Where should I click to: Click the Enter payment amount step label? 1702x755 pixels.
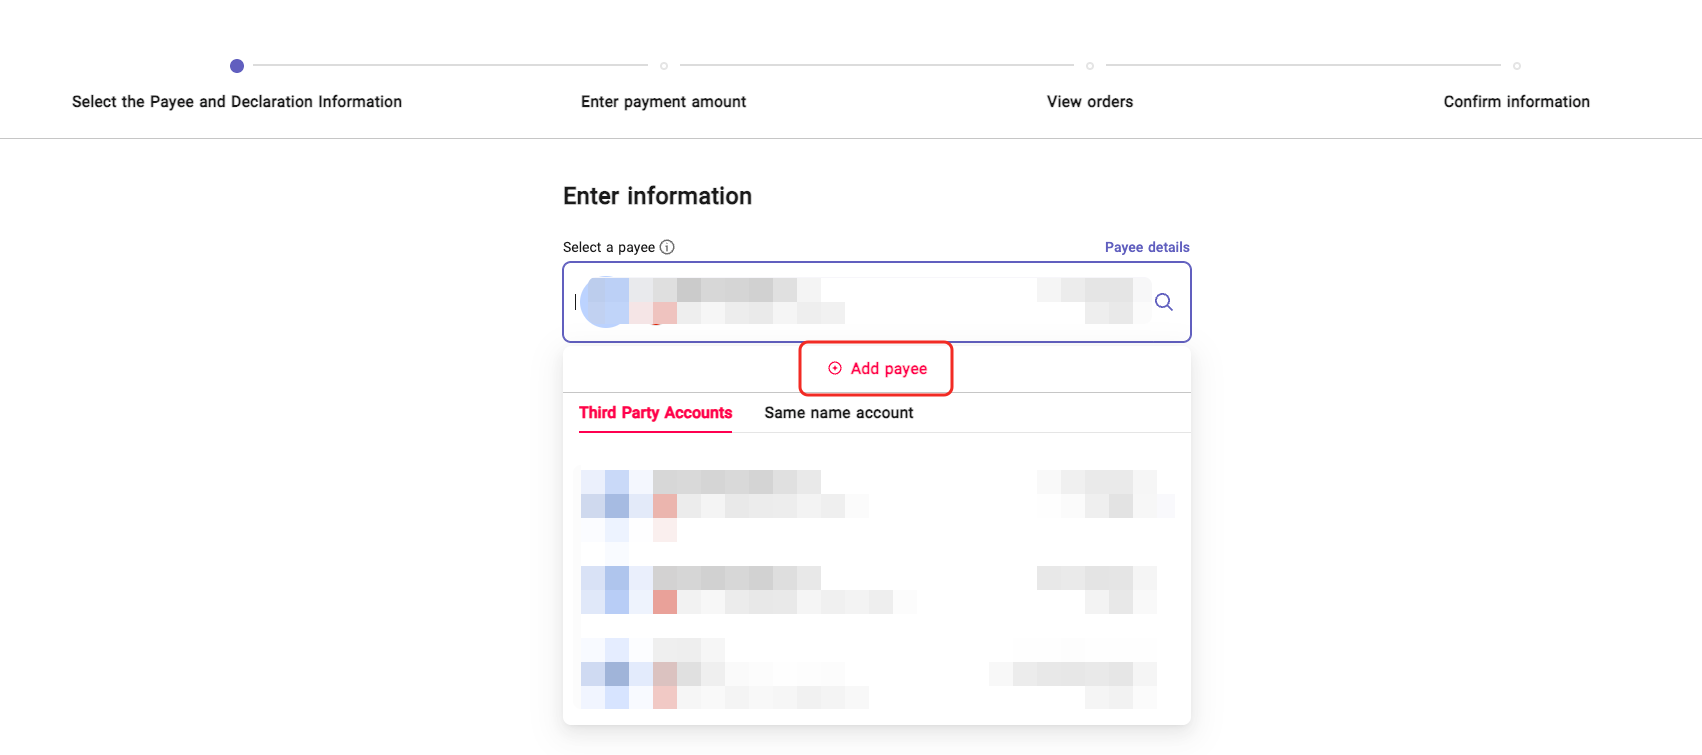pyautogui.click(x=664, y=102)
